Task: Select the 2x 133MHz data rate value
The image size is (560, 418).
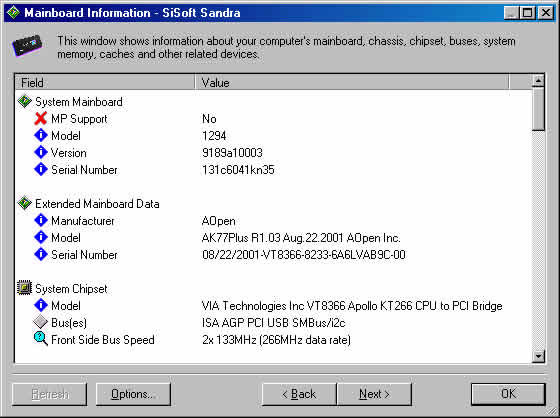Action: (x=276, y=340)
